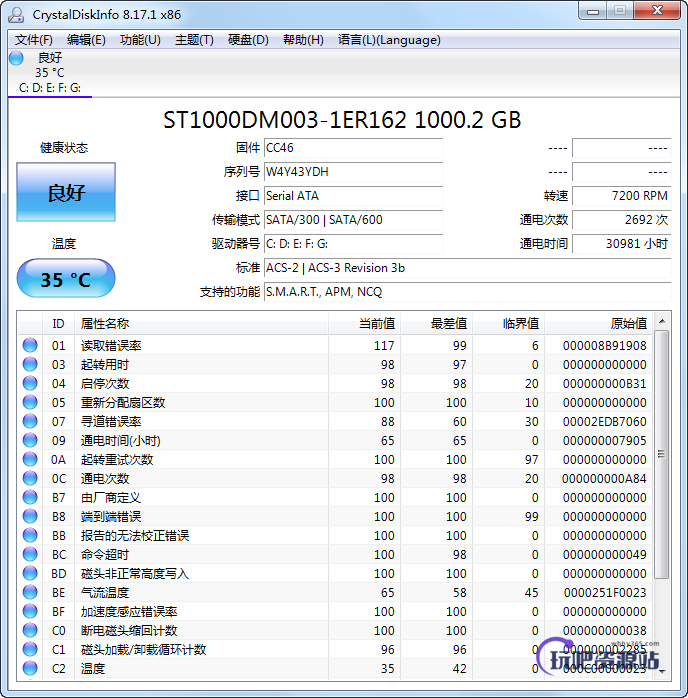Open the 功能(U) menu
Screen dimensions: 688x698
click(140, 40)
